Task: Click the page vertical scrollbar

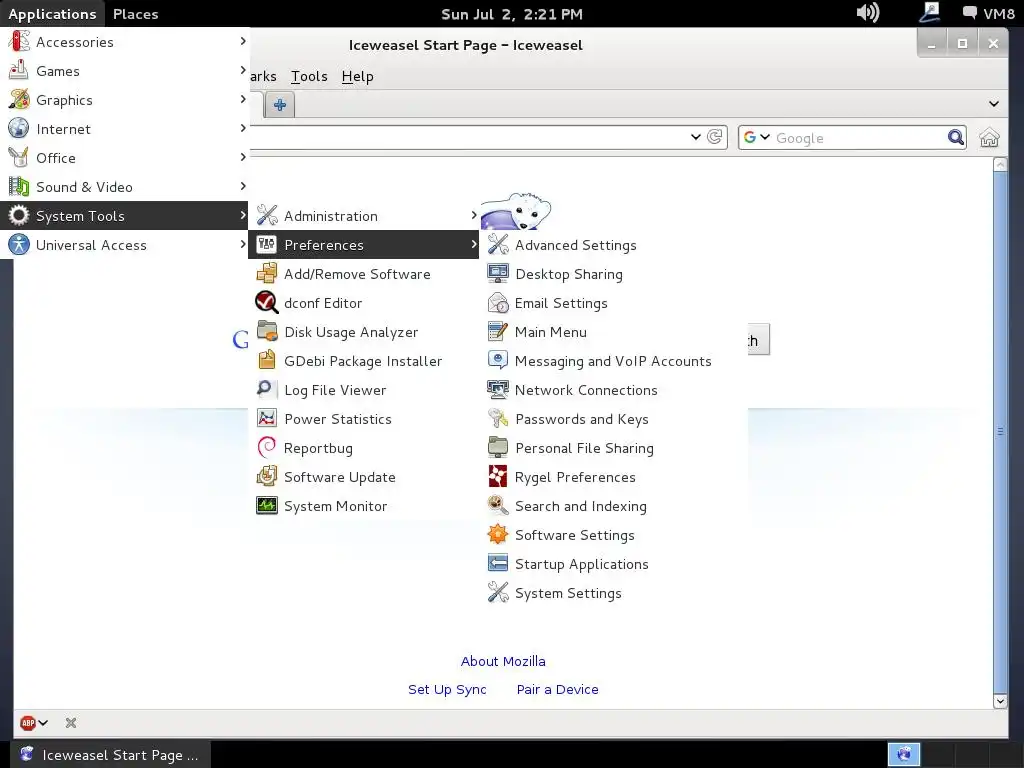Action: [x=1000, y=432]
